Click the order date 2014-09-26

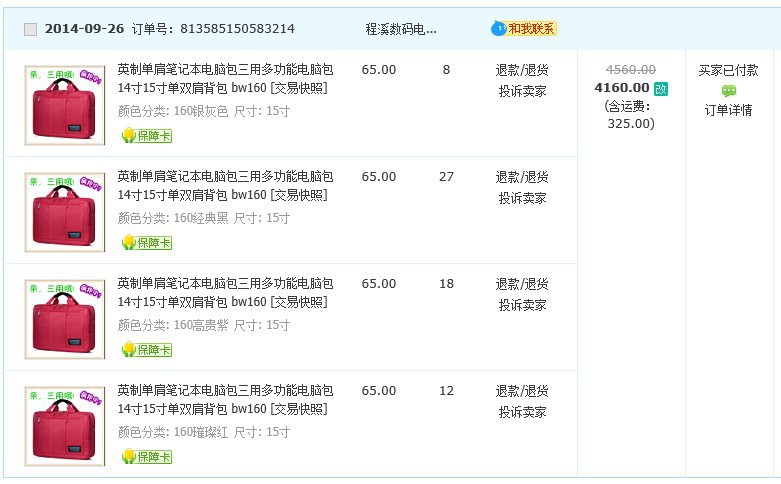click(x=84, y=29)
